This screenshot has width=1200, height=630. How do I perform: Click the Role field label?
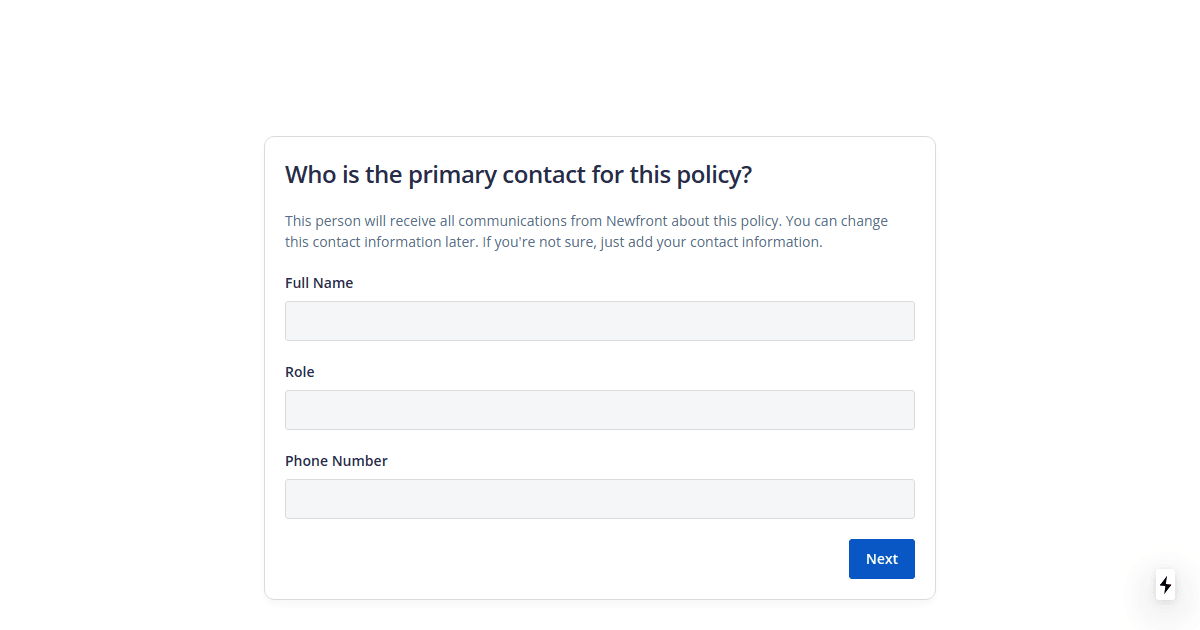[x=299, y=371]
